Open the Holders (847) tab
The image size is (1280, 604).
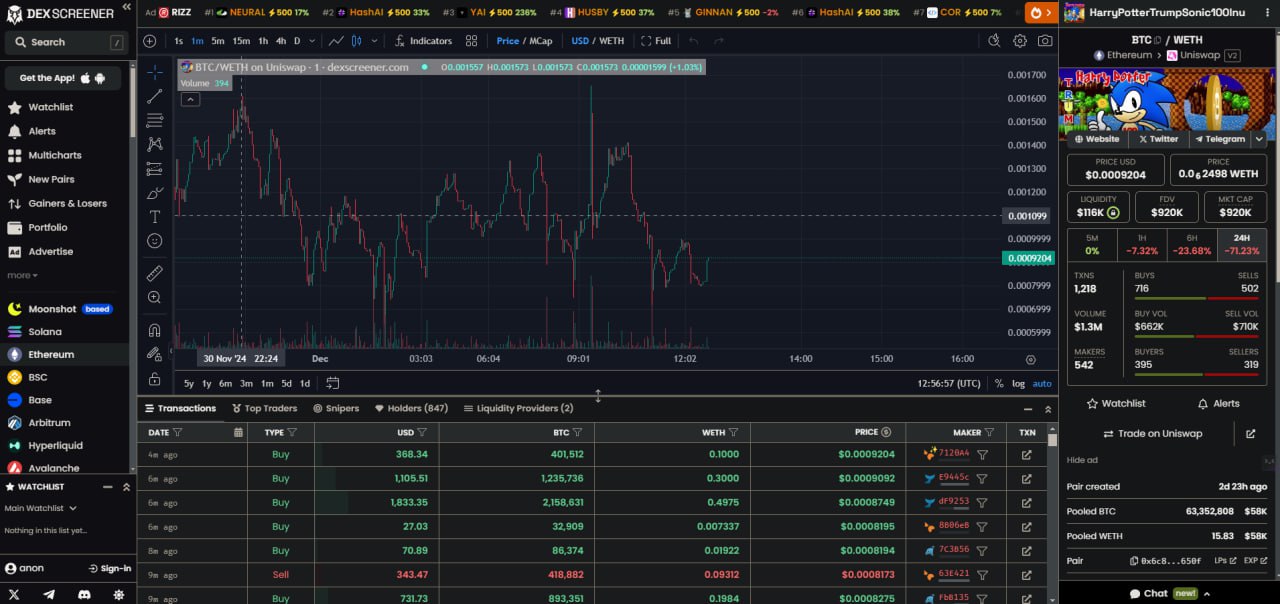411,408
